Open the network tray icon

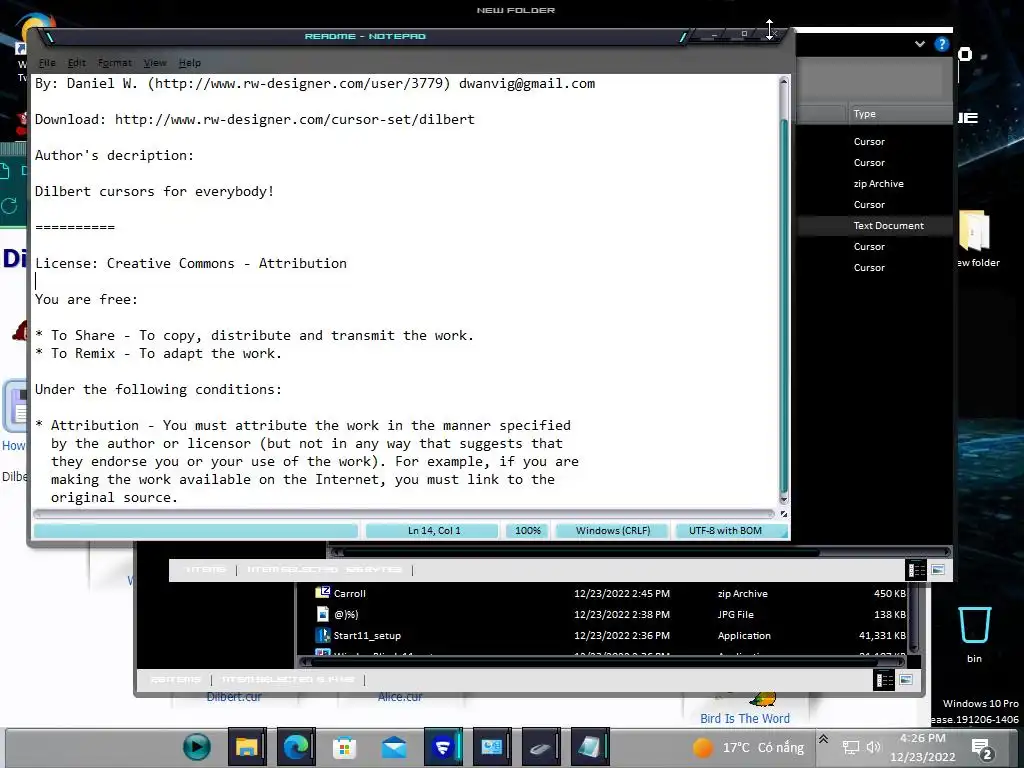[850, 747]
